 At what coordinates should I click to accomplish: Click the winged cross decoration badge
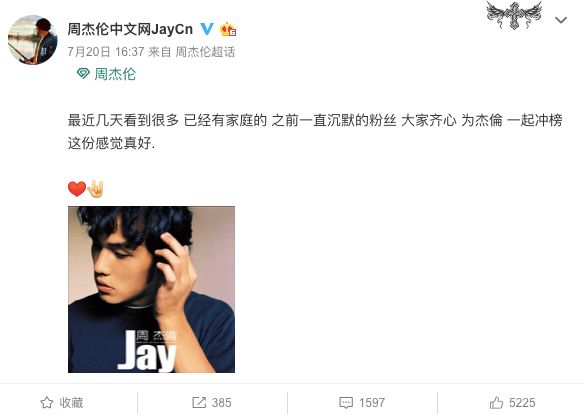(x=514, y=15)
